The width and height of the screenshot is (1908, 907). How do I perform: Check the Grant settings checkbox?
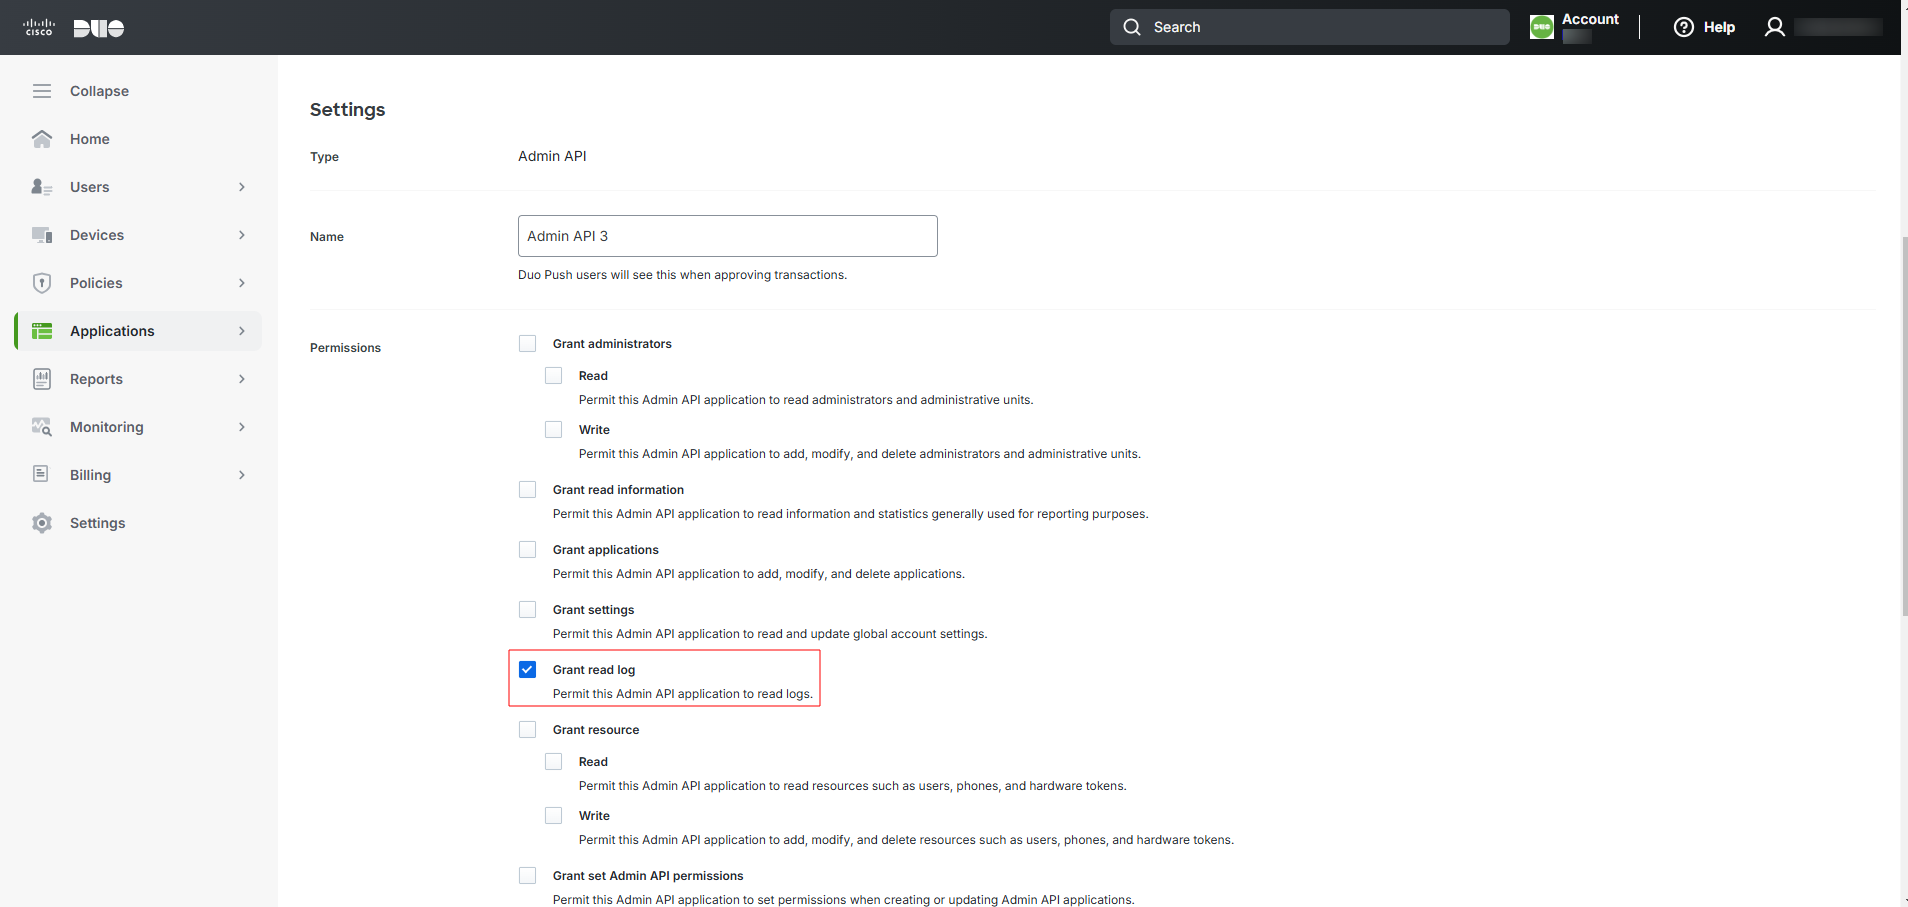click(528, 610)
